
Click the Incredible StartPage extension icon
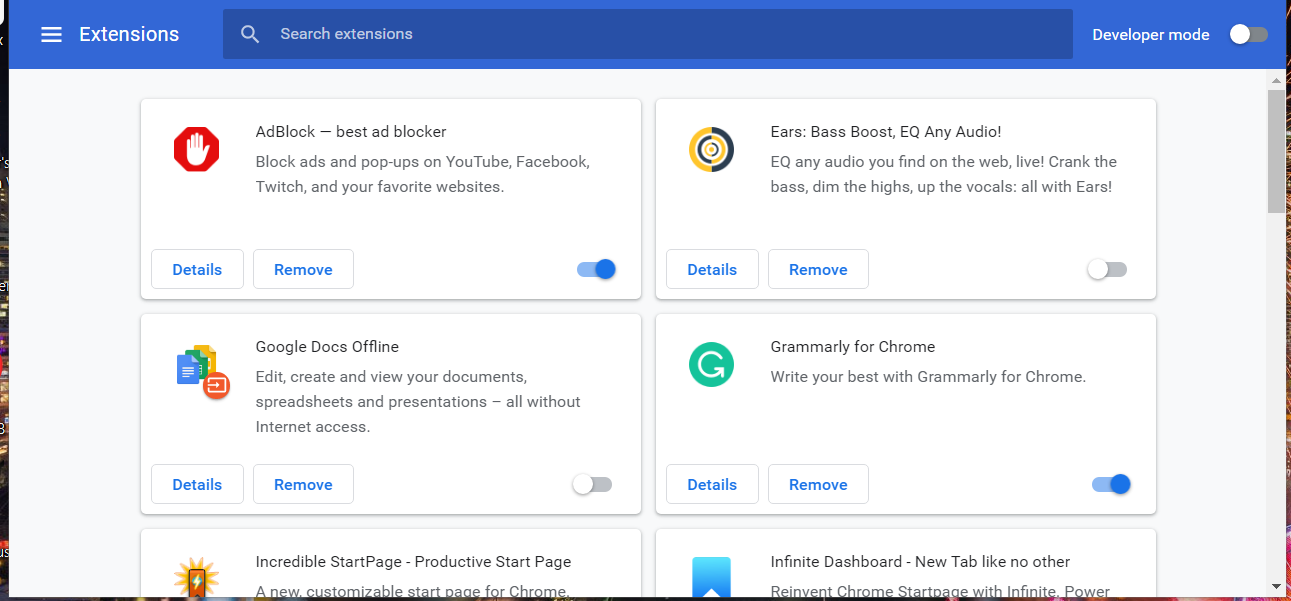click(x=196, y=579)
